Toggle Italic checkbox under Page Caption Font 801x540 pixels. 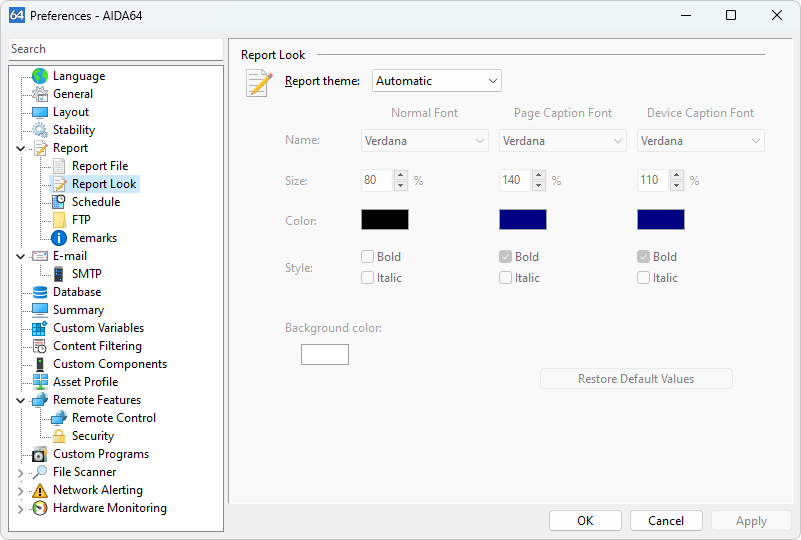pos(506,278)
